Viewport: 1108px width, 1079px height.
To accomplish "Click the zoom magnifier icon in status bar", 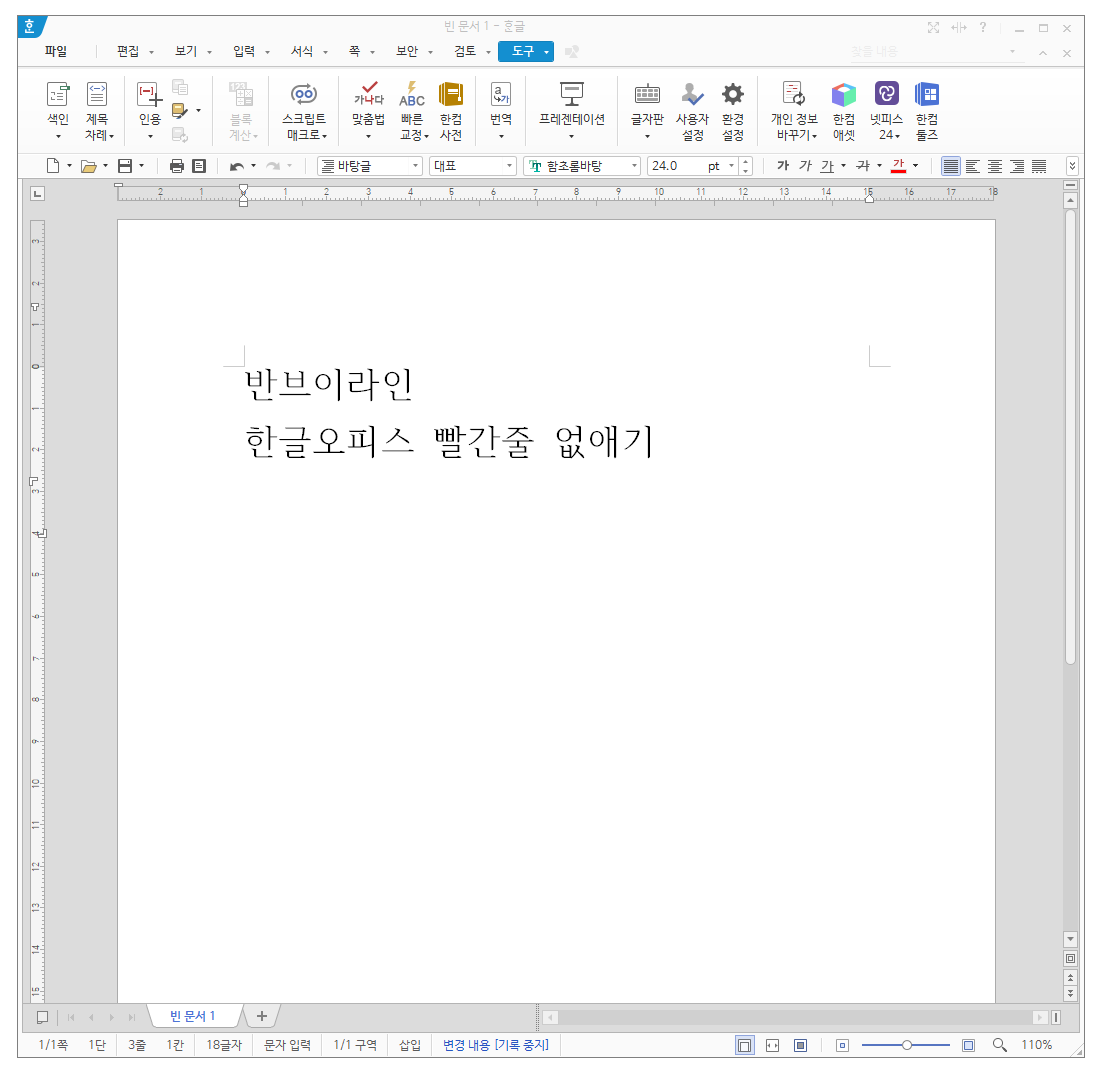I will pos(999,1044).
